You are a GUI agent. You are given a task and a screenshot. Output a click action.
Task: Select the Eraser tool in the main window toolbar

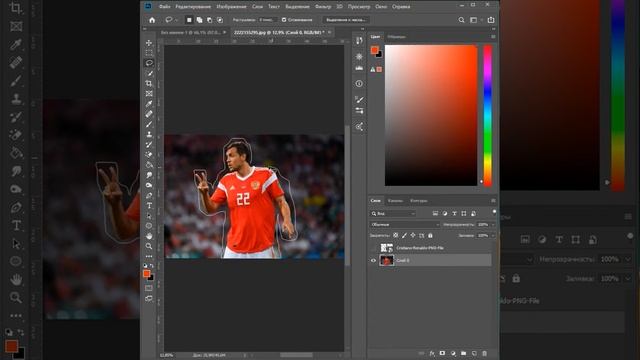point(149,155)
